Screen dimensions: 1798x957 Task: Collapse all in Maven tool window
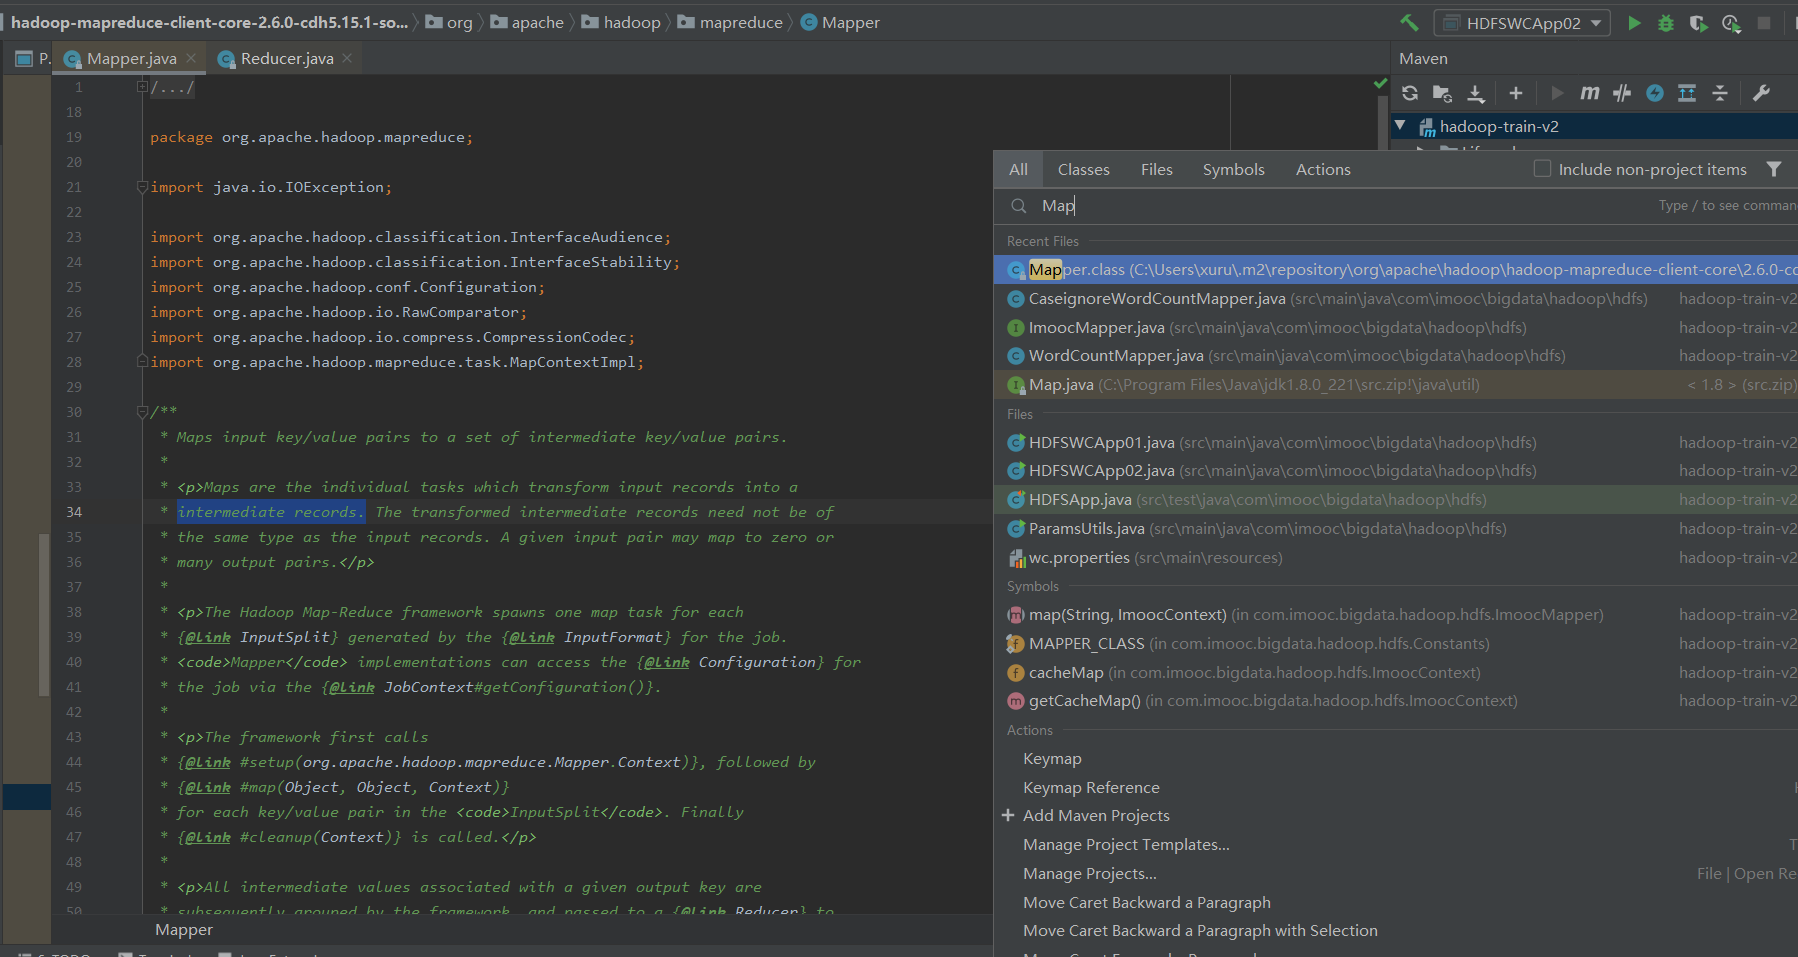1720,93
